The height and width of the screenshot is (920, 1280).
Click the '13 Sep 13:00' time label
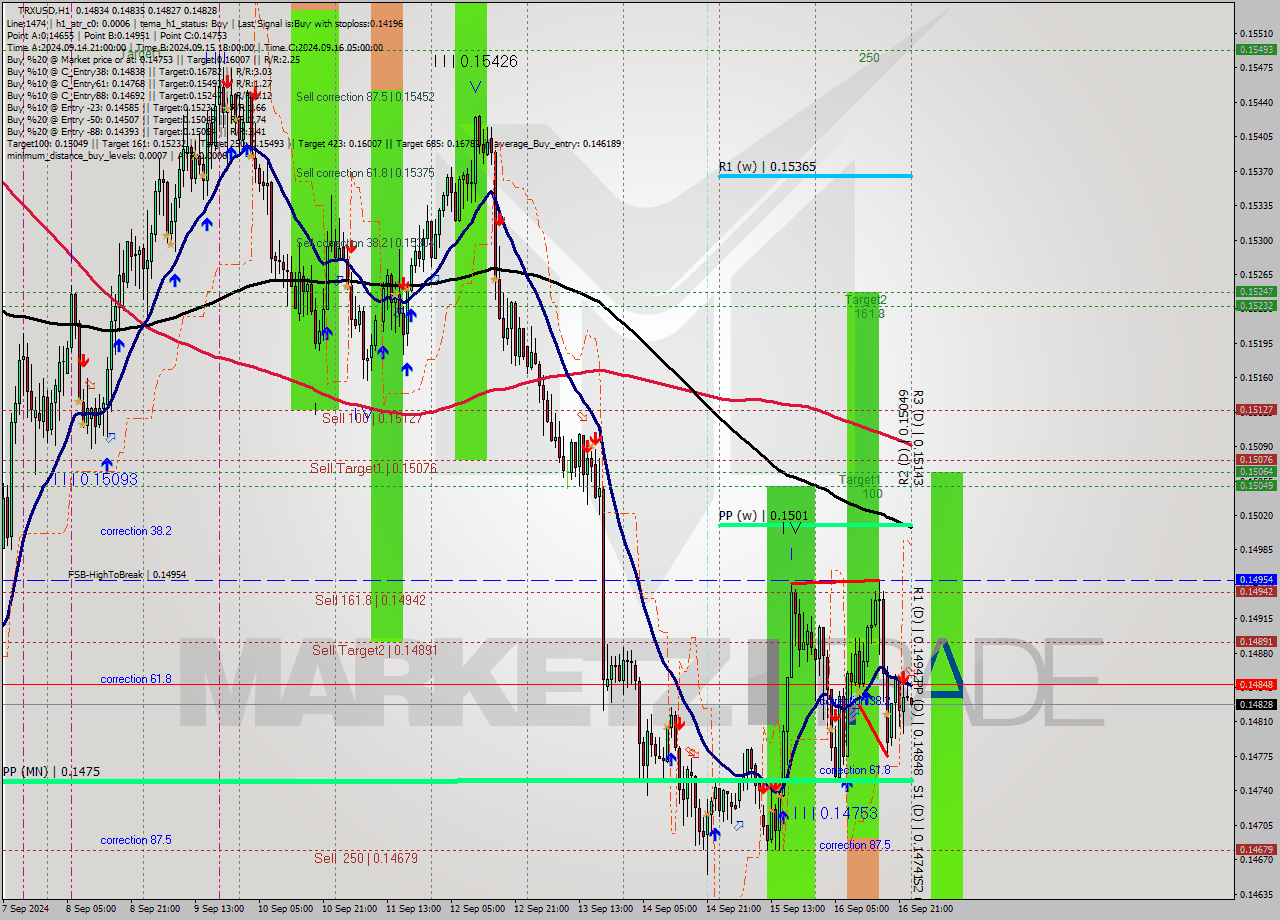603,909
